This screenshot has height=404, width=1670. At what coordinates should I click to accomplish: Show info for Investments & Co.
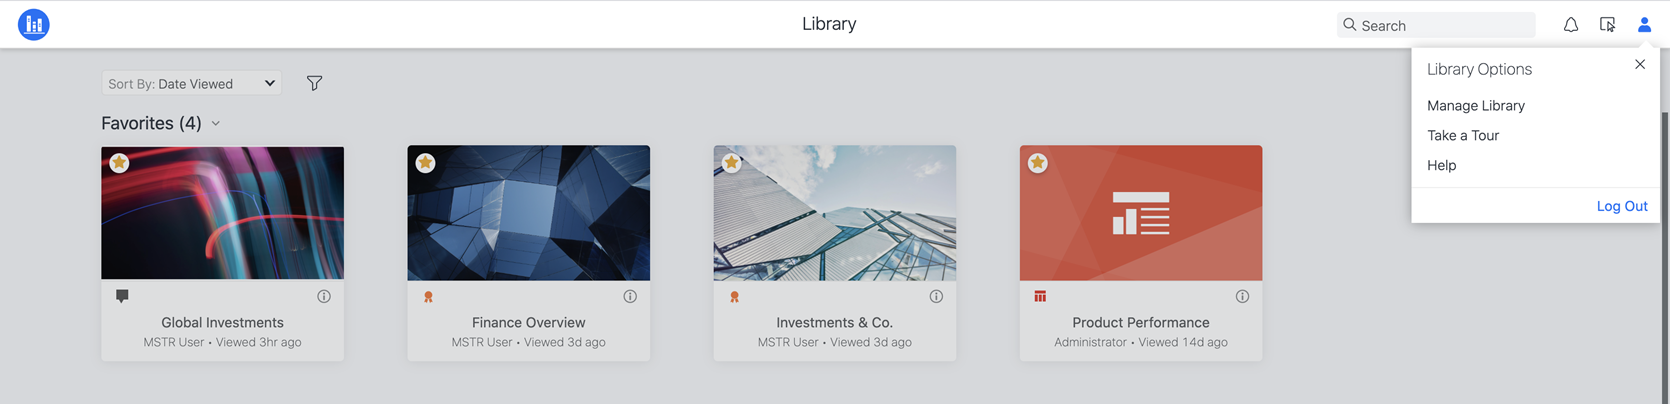pos(936,296)
